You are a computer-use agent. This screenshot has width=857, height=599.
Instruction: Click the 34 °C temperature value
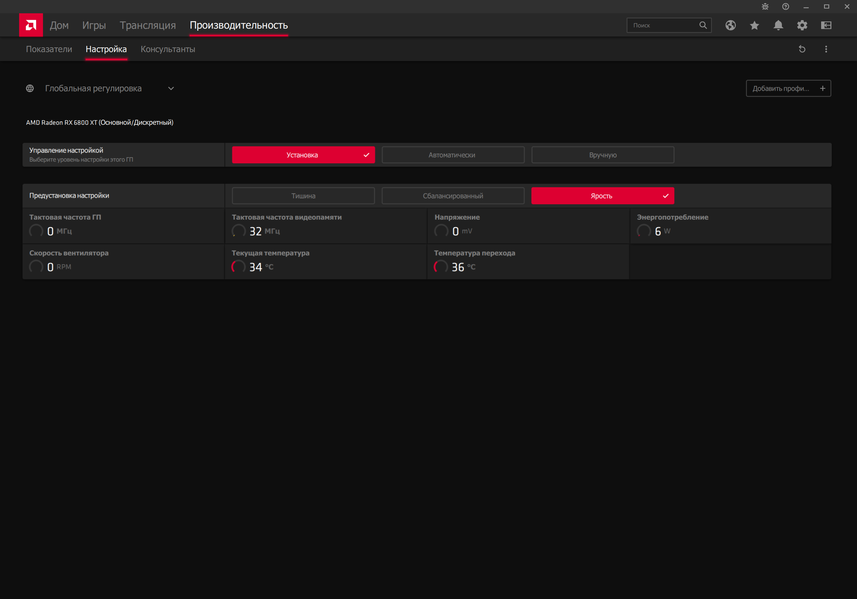pyautogui.click(x=261, y=267)
